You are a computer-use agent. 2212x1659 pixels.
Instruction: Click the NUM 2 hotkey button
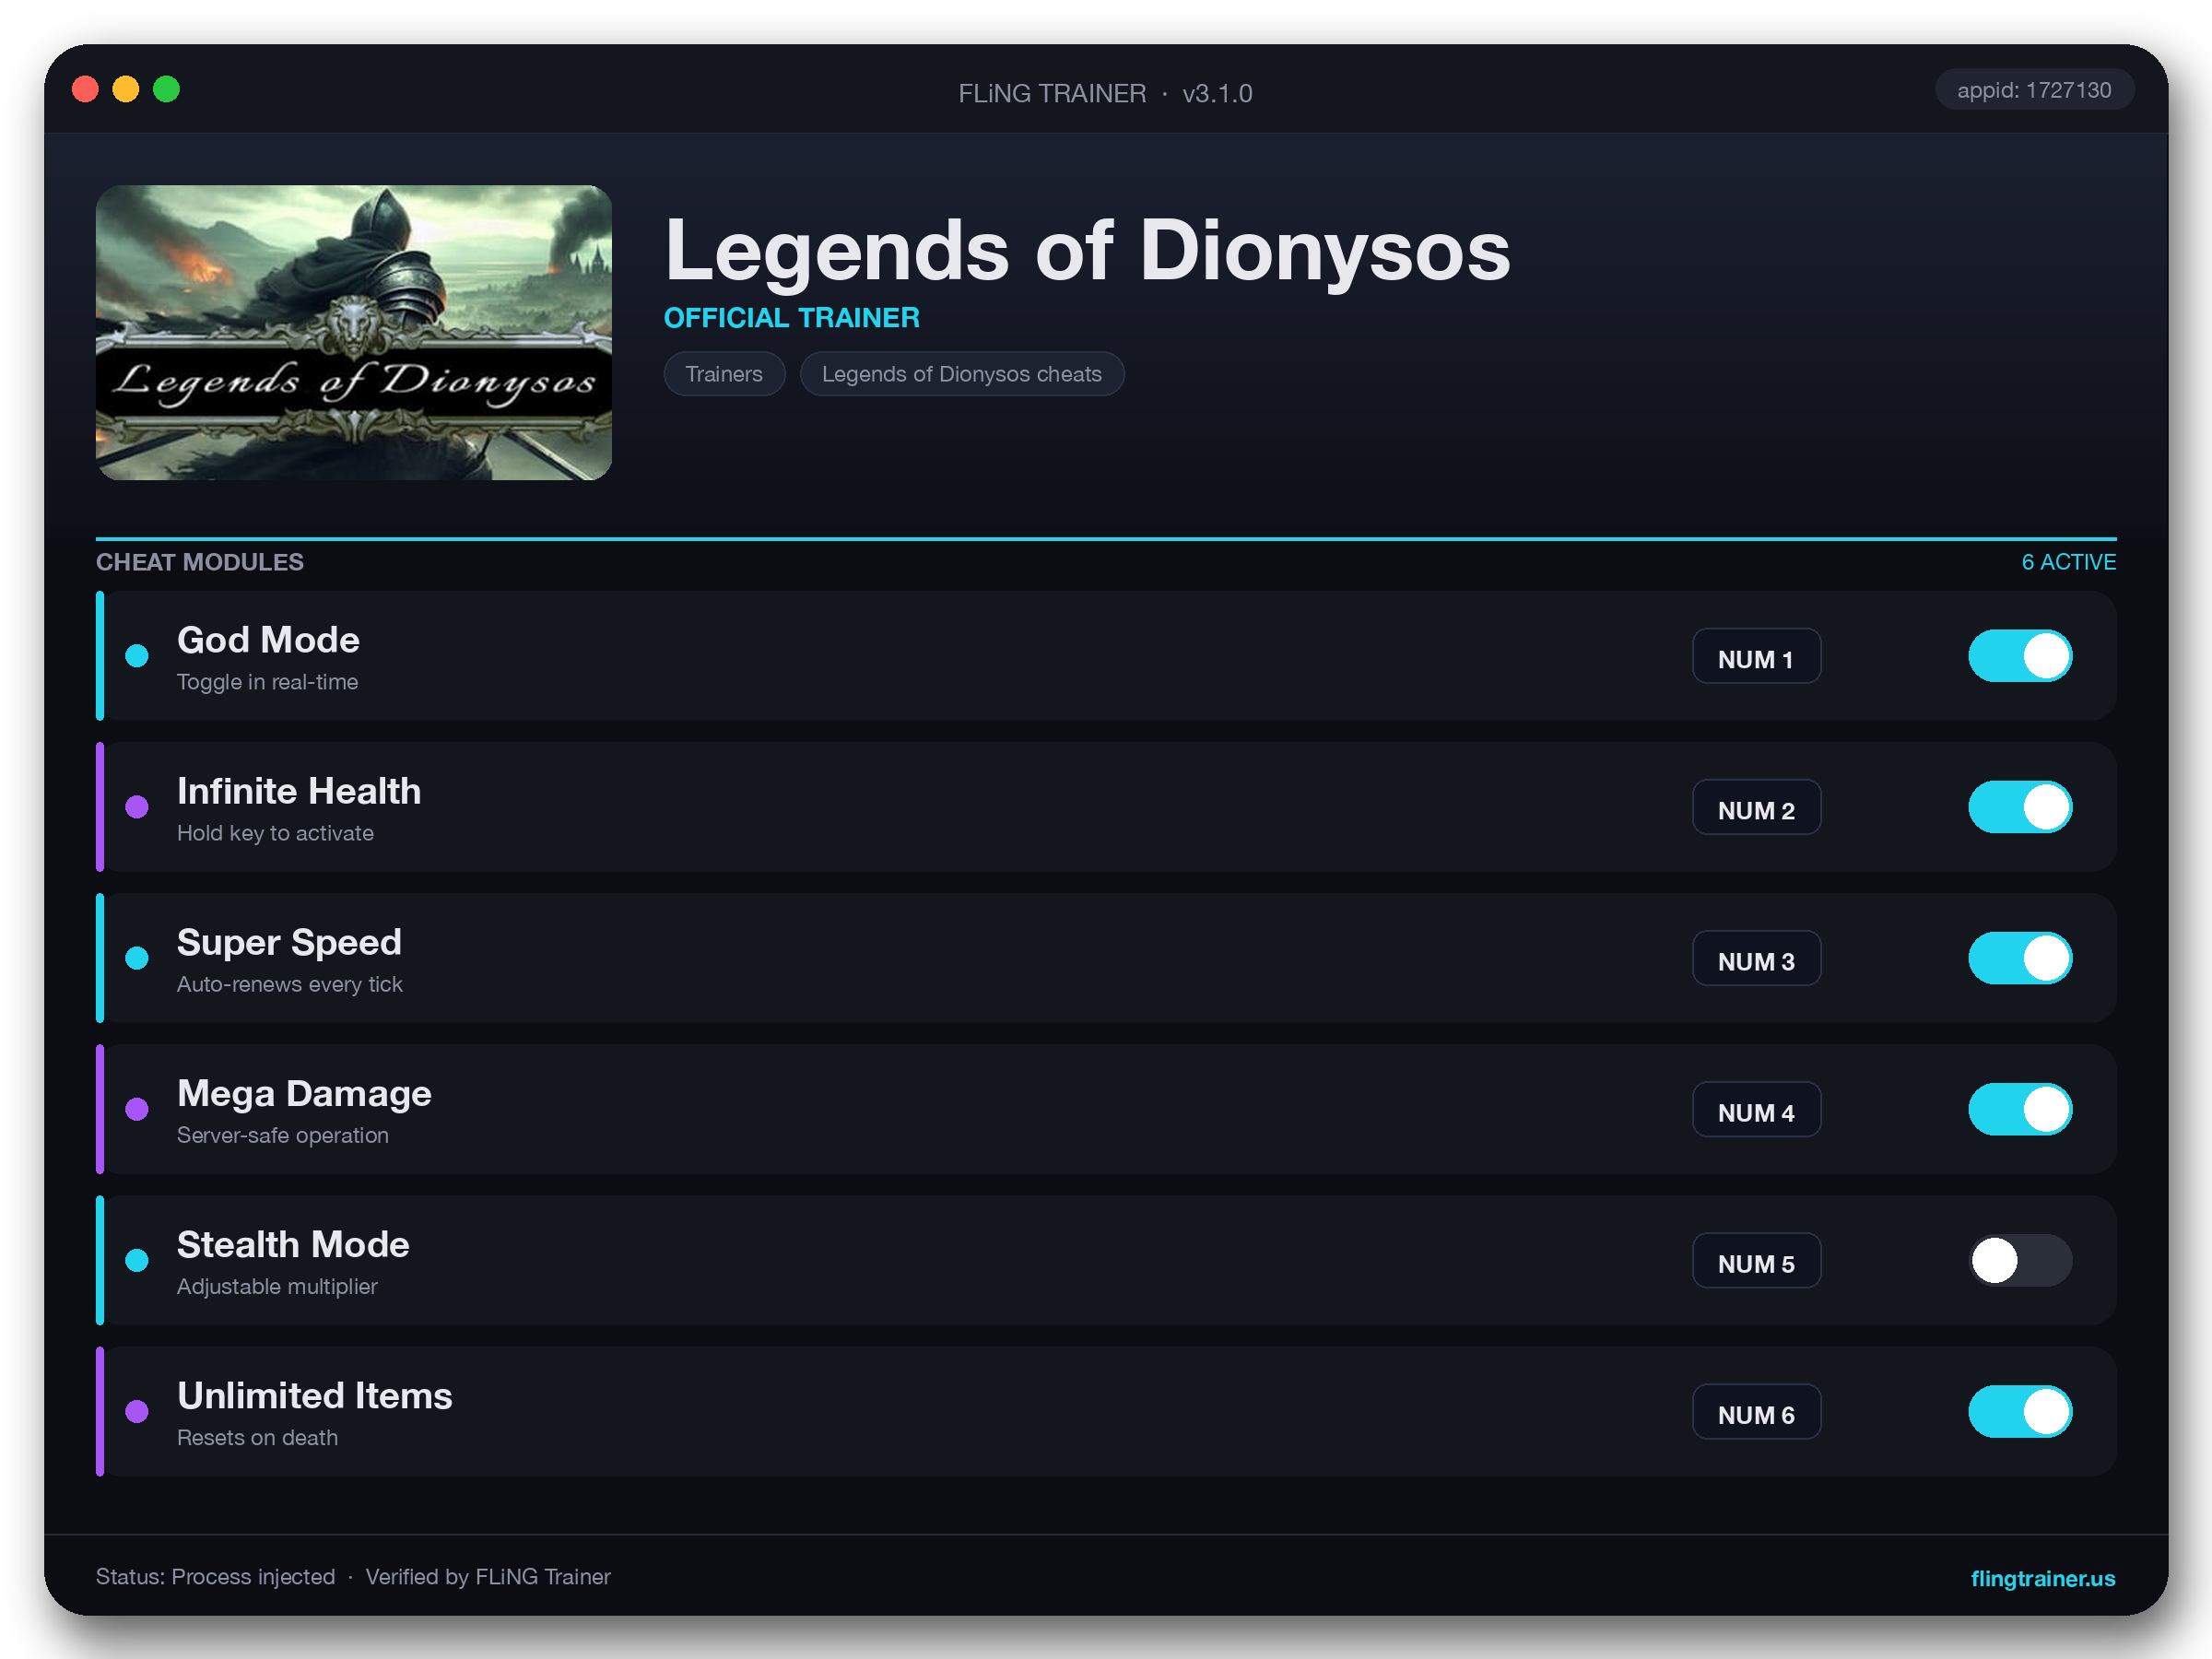point(1756,807)
